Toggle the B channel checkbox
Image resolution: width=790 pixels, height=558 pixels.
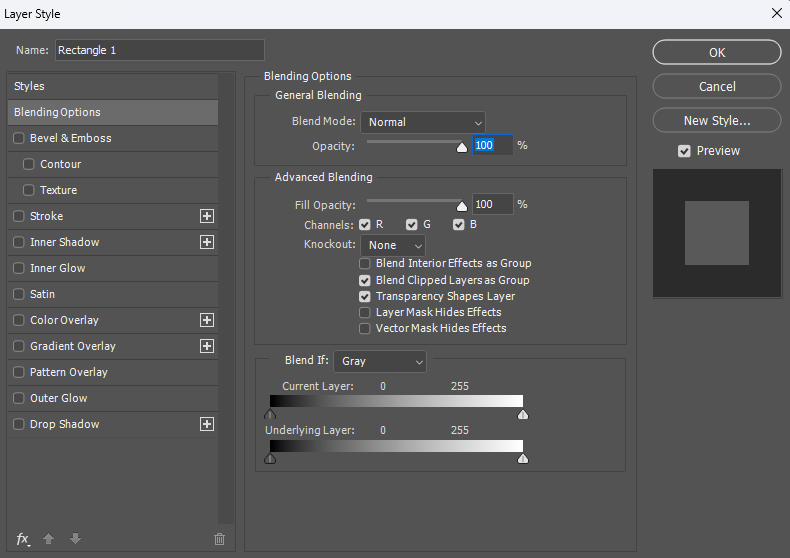point(458,225)
